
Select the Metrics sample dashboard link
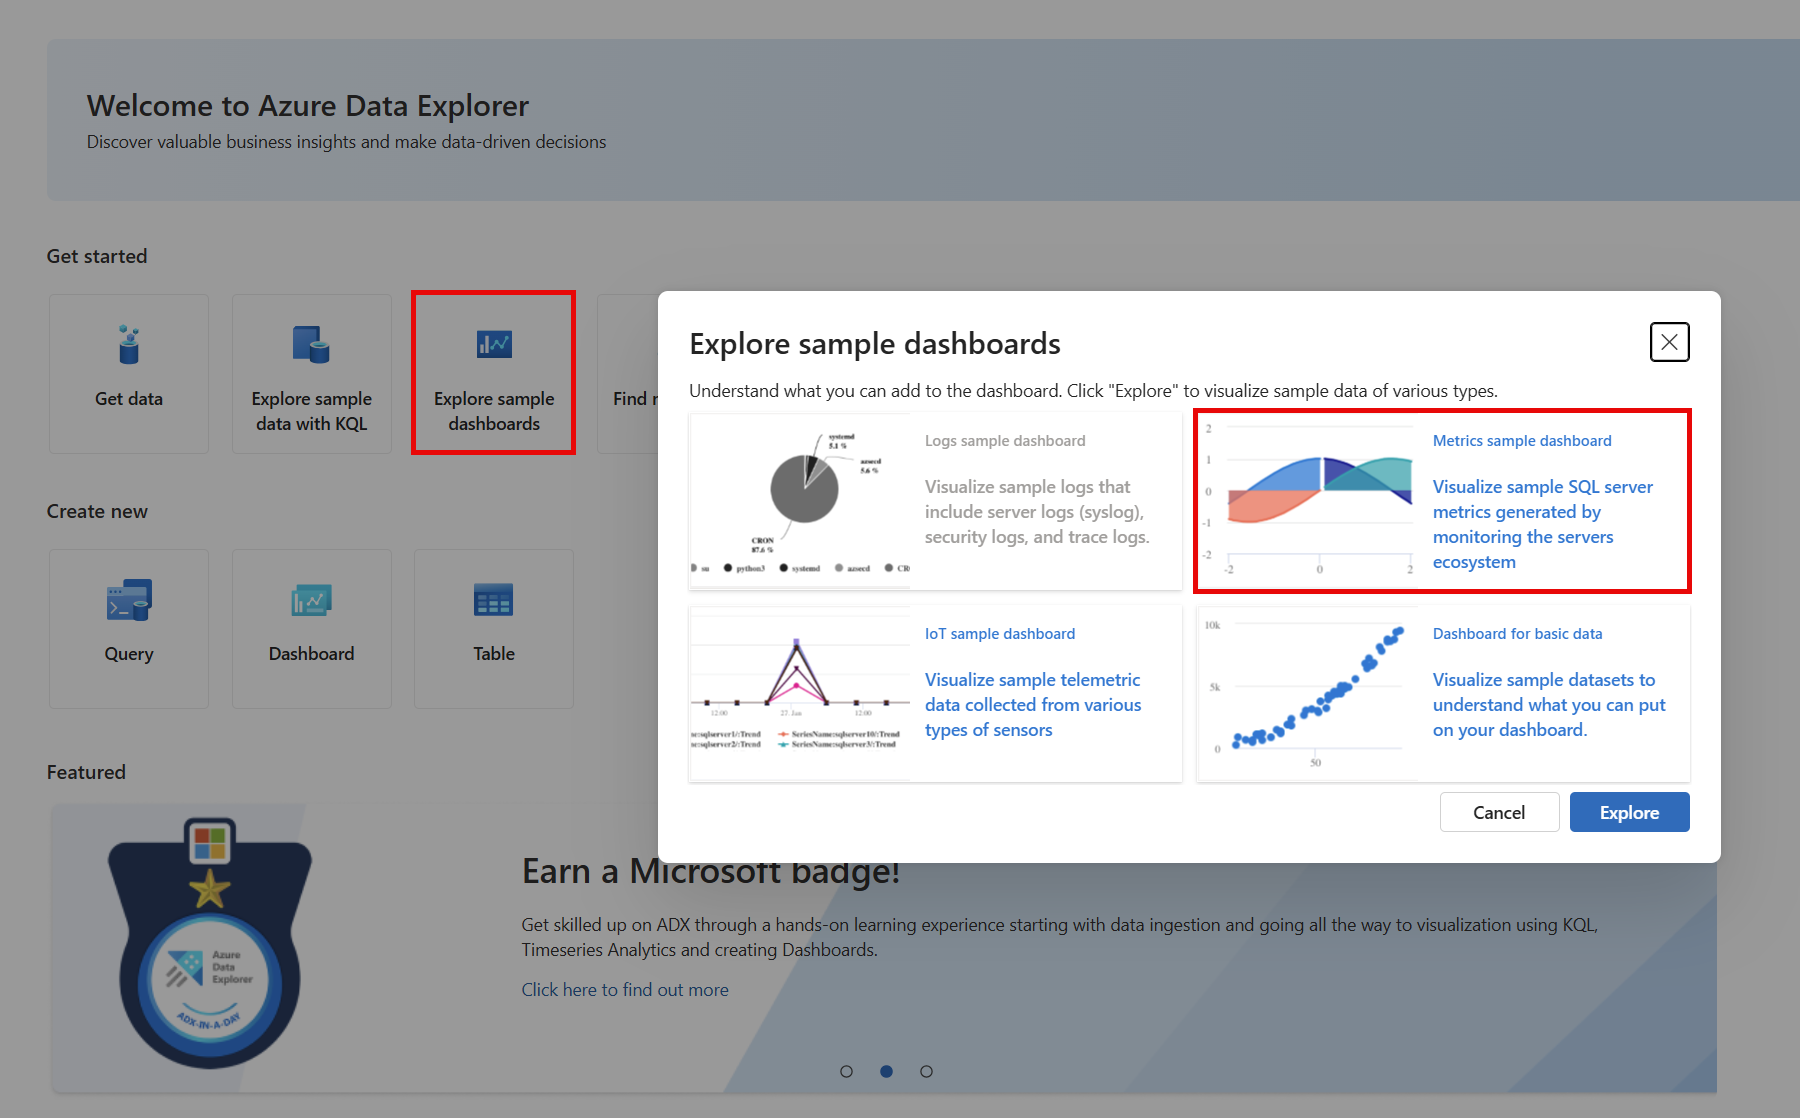pos(1521,440)
